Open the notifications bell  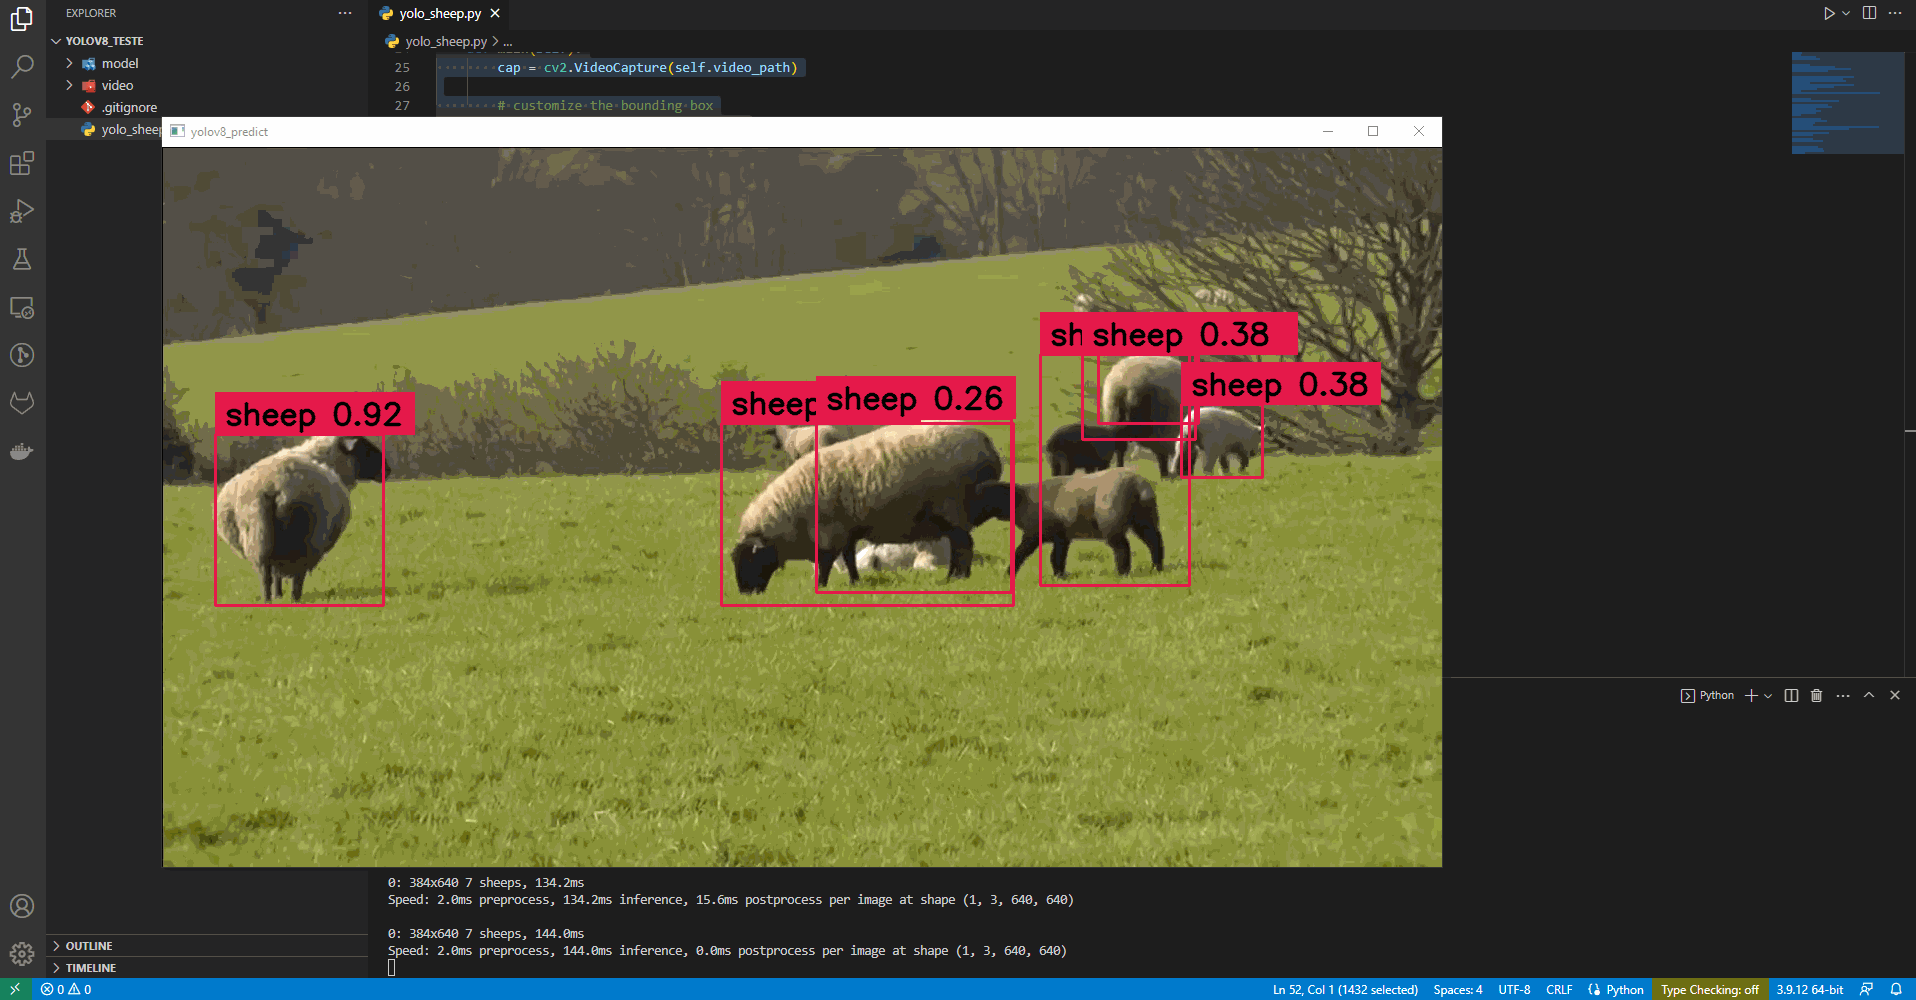[x=1896, y=989]
